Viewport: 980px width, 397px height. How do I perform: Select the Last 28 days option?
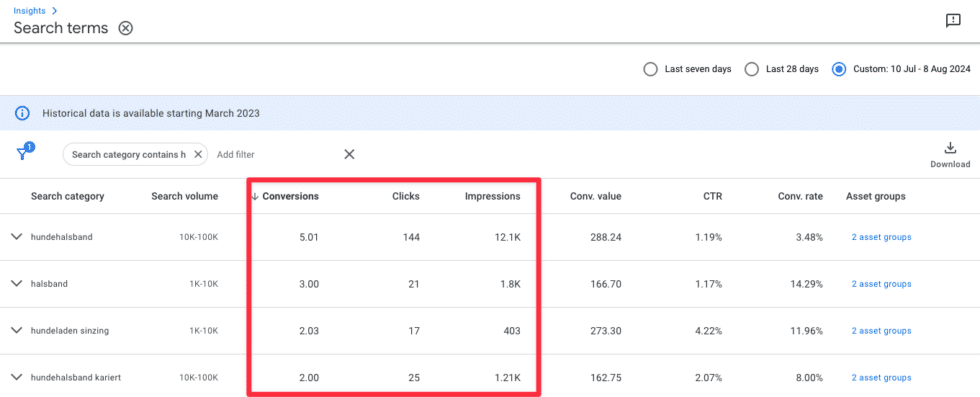[x=752, y=69]
